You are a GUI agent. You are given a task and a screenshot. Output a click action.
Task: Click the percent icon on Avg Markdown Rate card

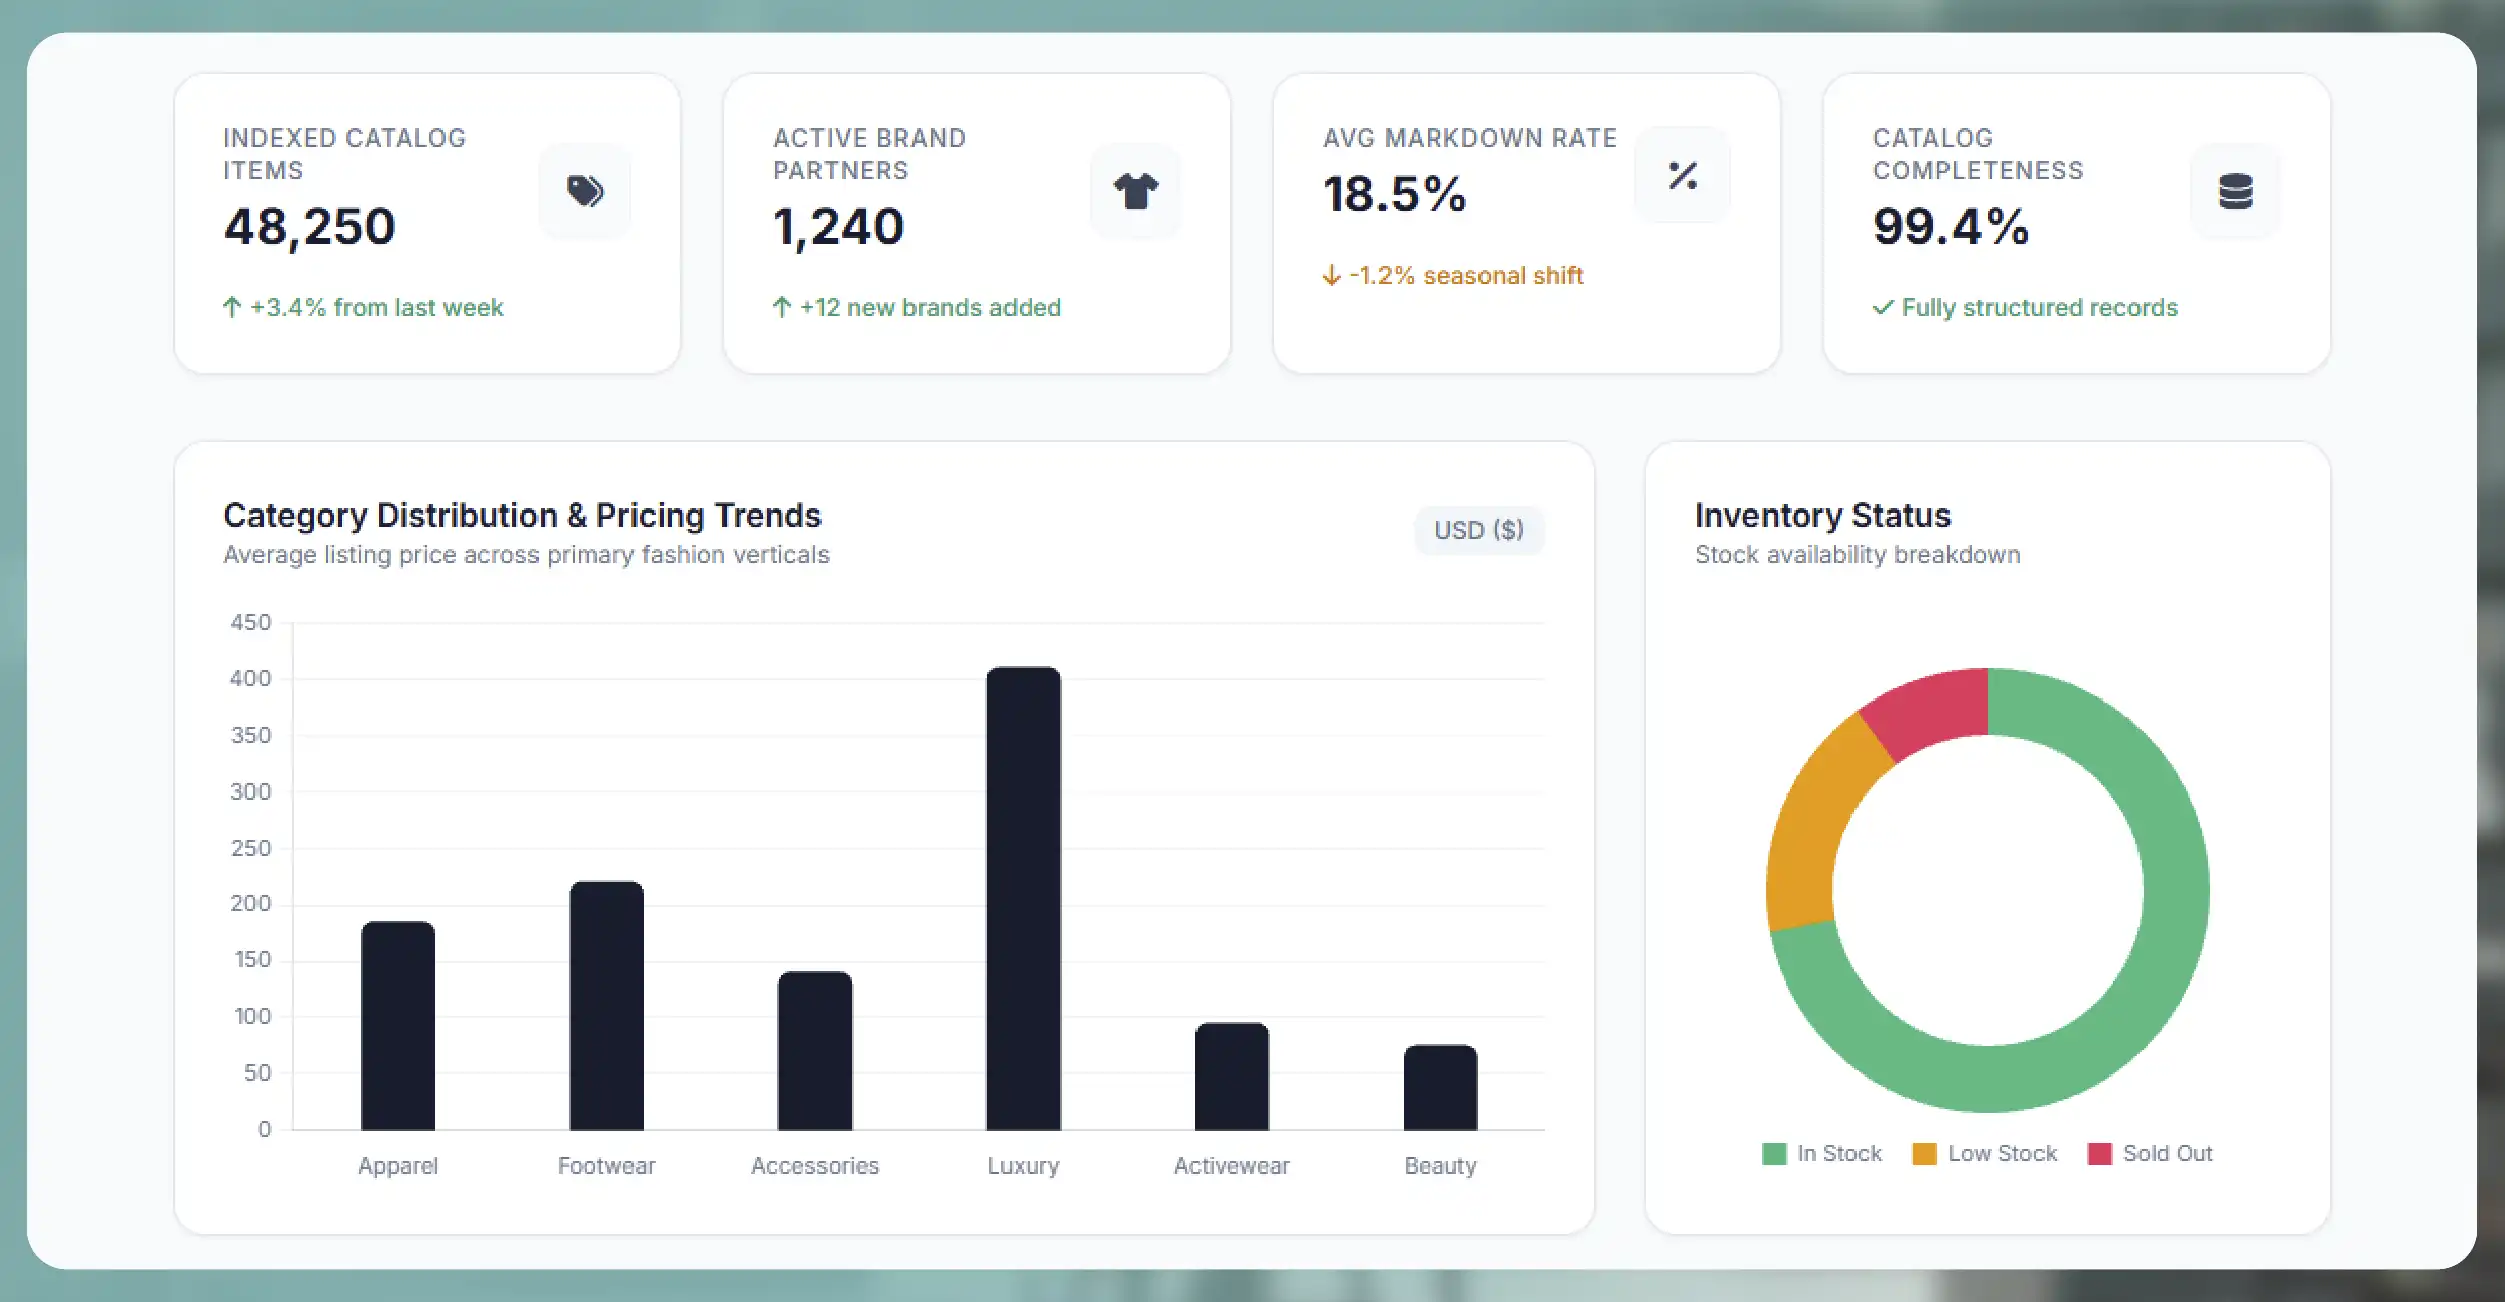point(1683,175)
